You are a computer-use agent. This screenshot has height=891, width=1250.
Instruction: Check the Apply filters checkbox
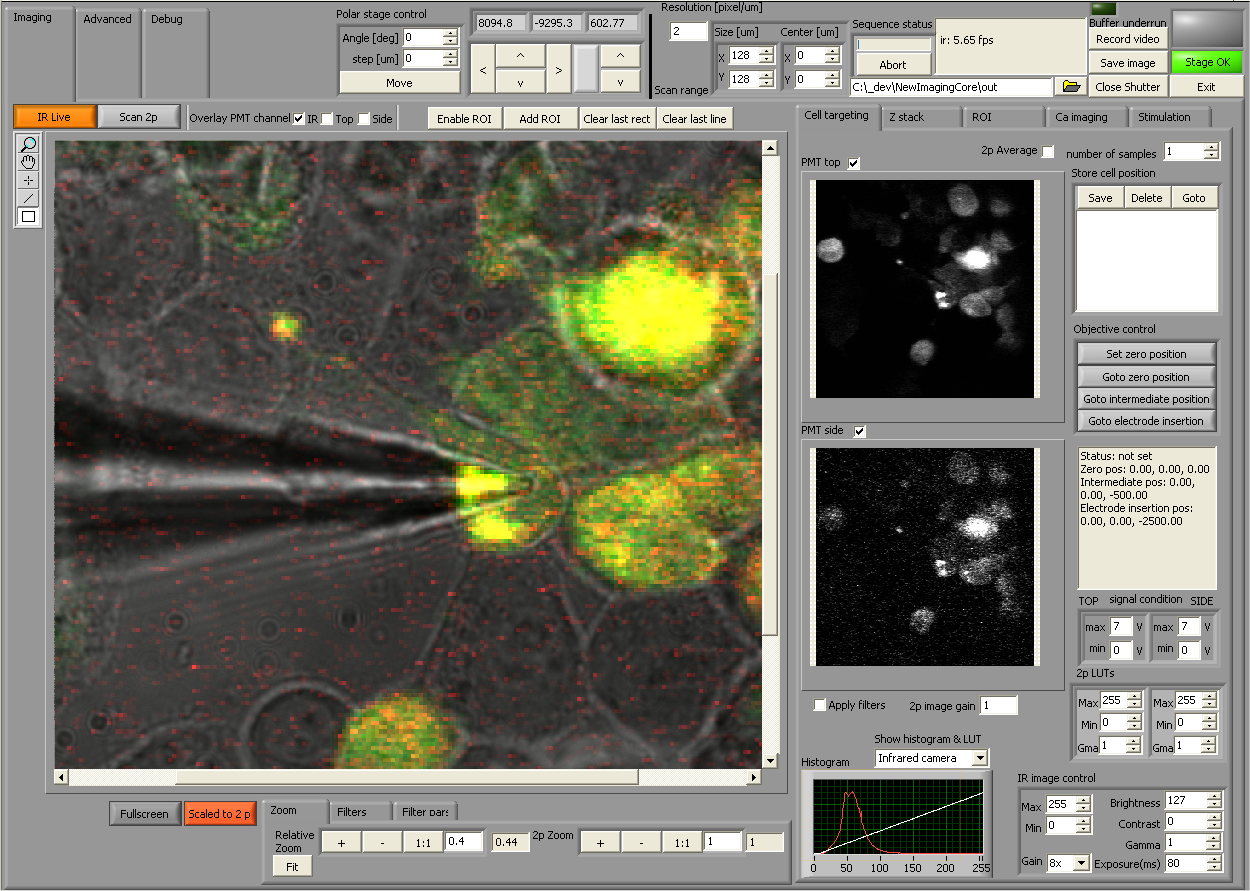click(820, 705)
